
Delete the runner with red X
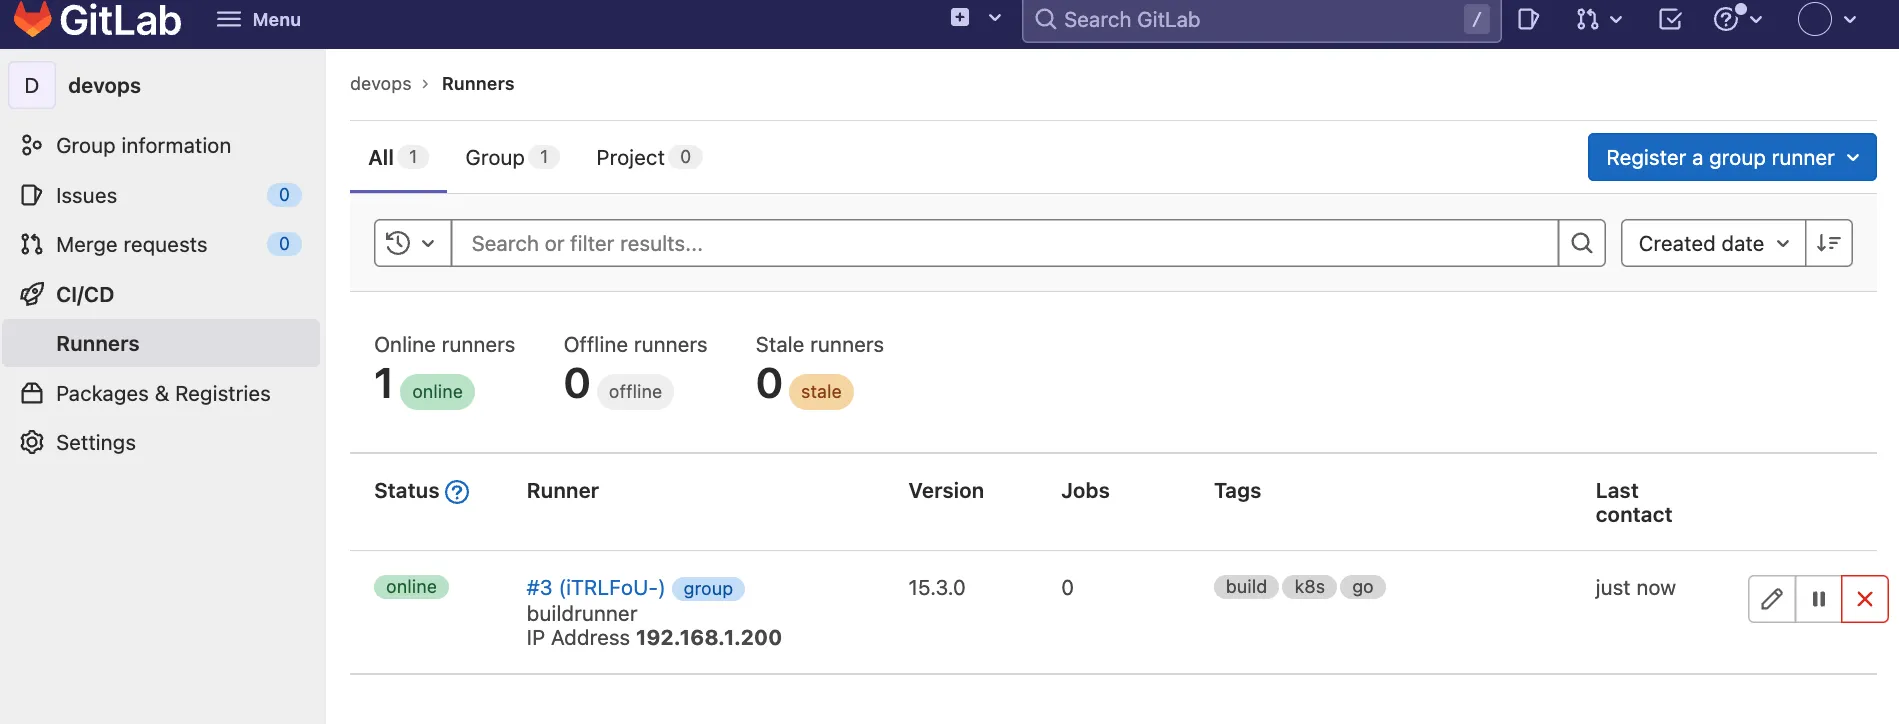coord(1864,599)
